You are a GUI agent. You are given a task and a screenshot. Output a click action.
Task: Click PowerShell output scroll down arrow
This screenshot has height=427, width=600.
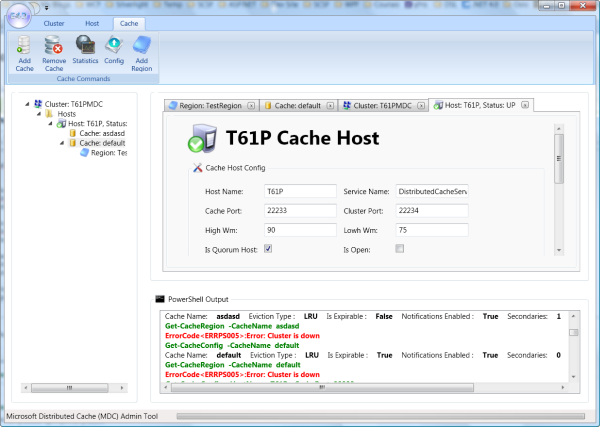pos(573,377)
